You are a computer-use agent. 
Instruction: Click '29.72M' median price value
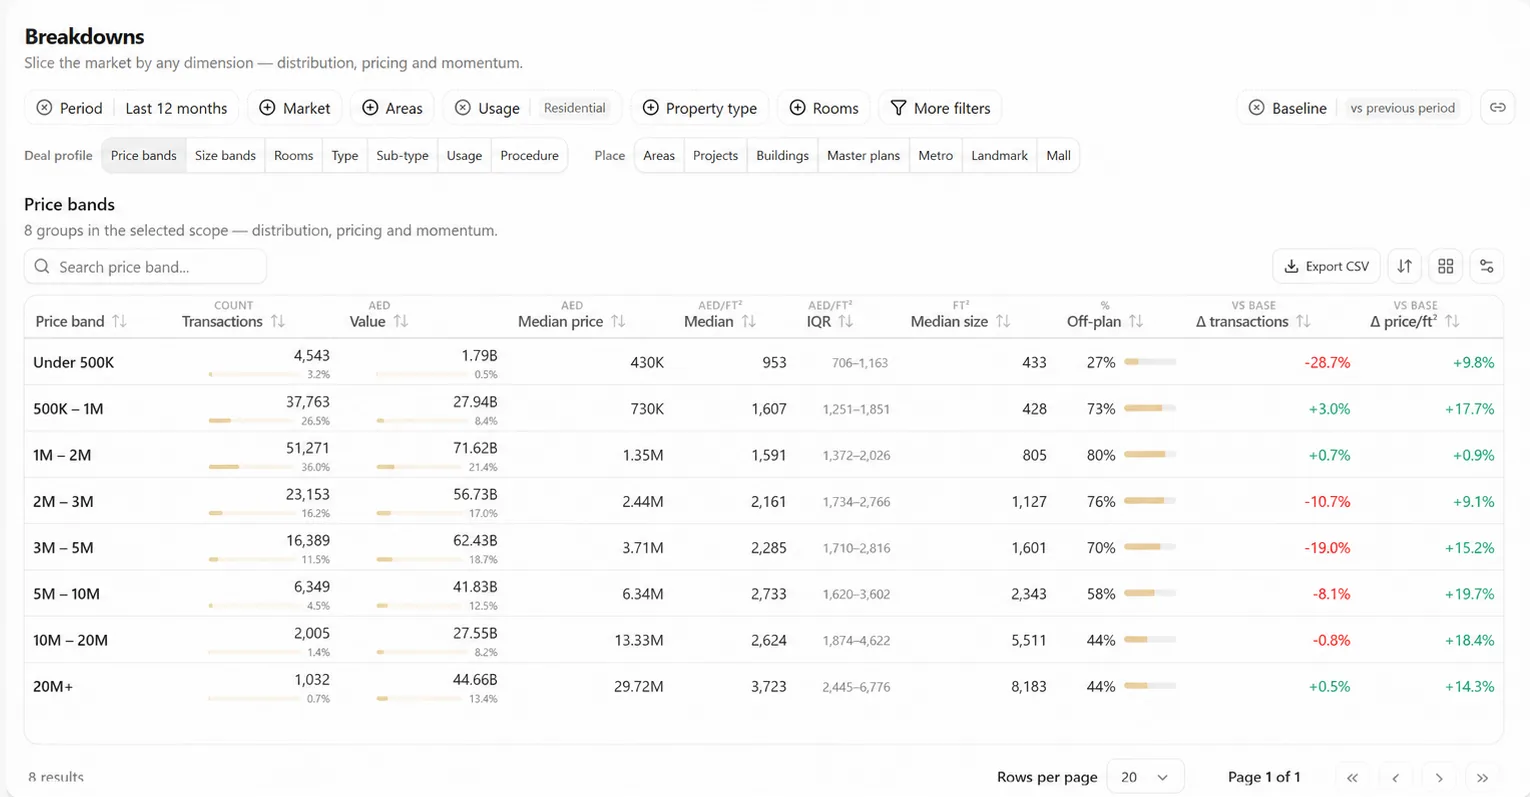pos(639,687)
